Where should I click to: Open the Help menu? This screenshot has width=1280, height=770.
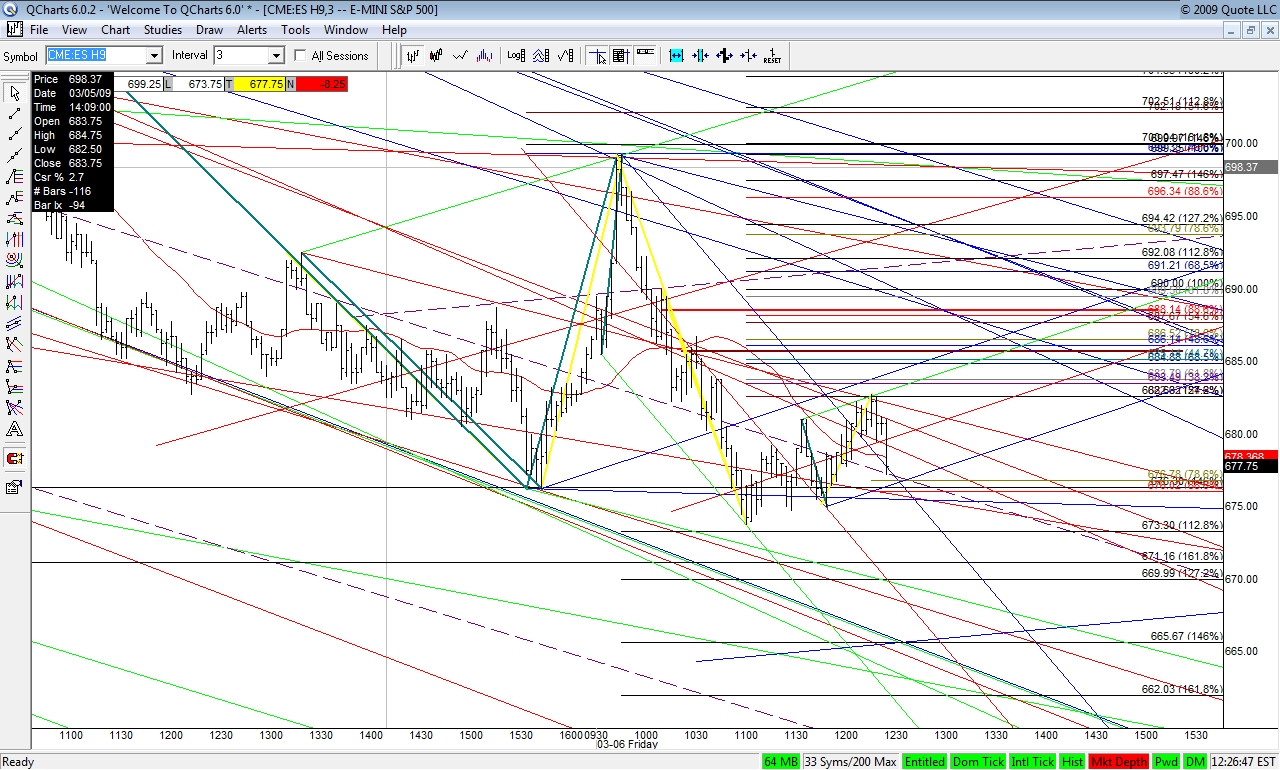pos(395,30)
